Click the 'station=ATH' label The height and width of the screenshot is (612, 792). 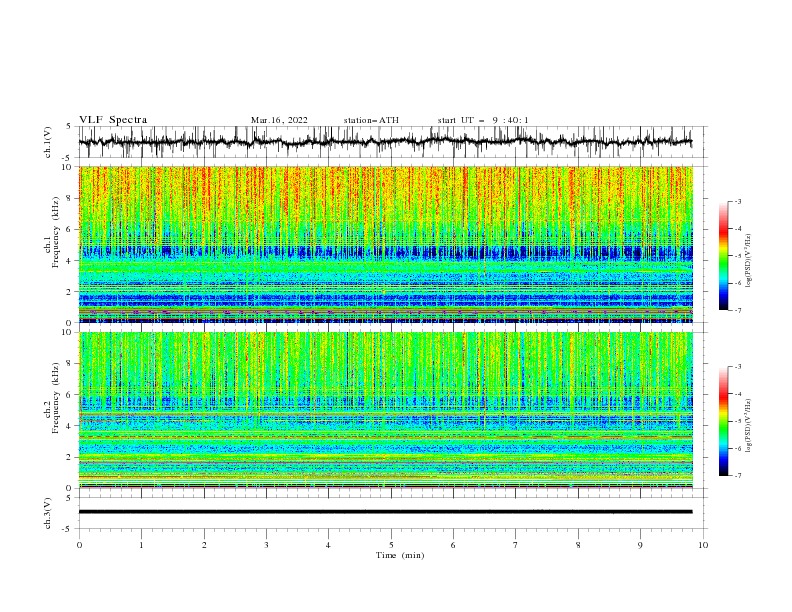click(x=371, y=120)
